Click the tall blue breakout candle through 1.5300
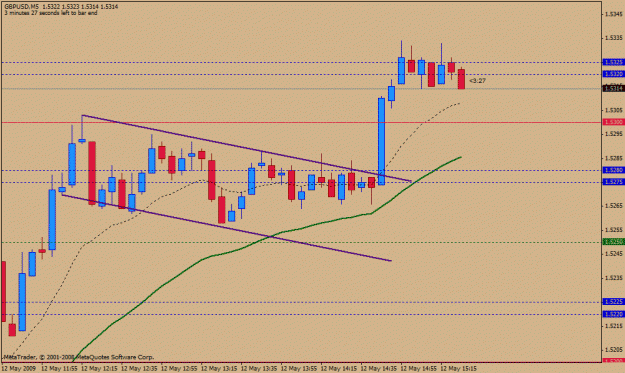The width and height of the screenshot is (625, 373). point(381,141)
